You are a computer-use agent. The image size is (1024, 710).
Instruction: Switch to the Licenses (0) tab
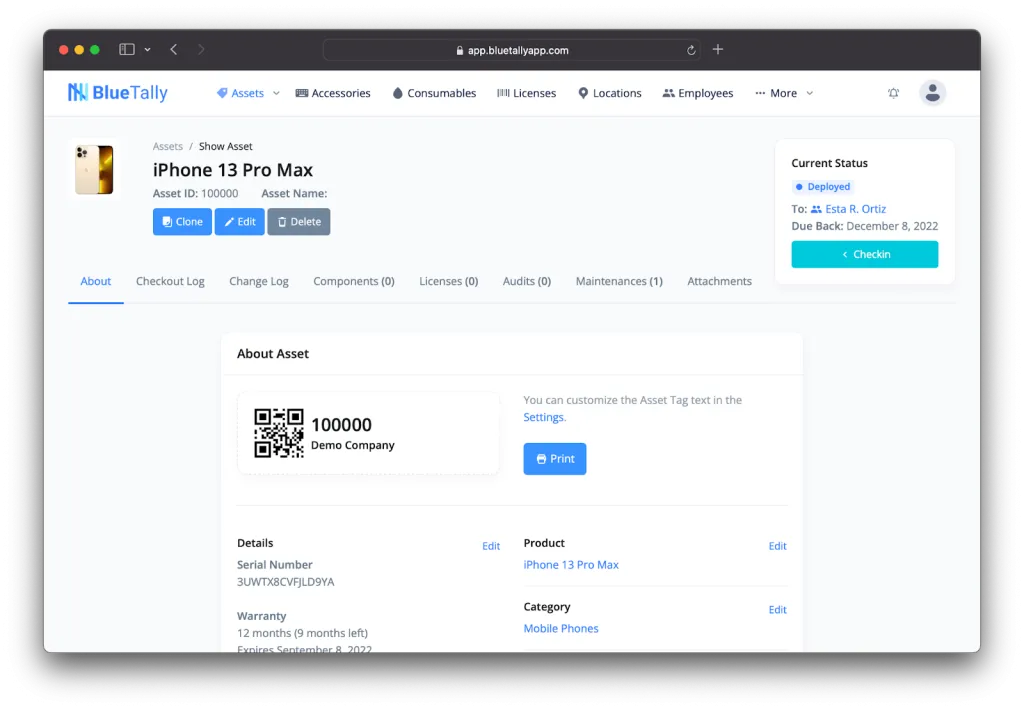pyautogui.click(x=449, y=282)
